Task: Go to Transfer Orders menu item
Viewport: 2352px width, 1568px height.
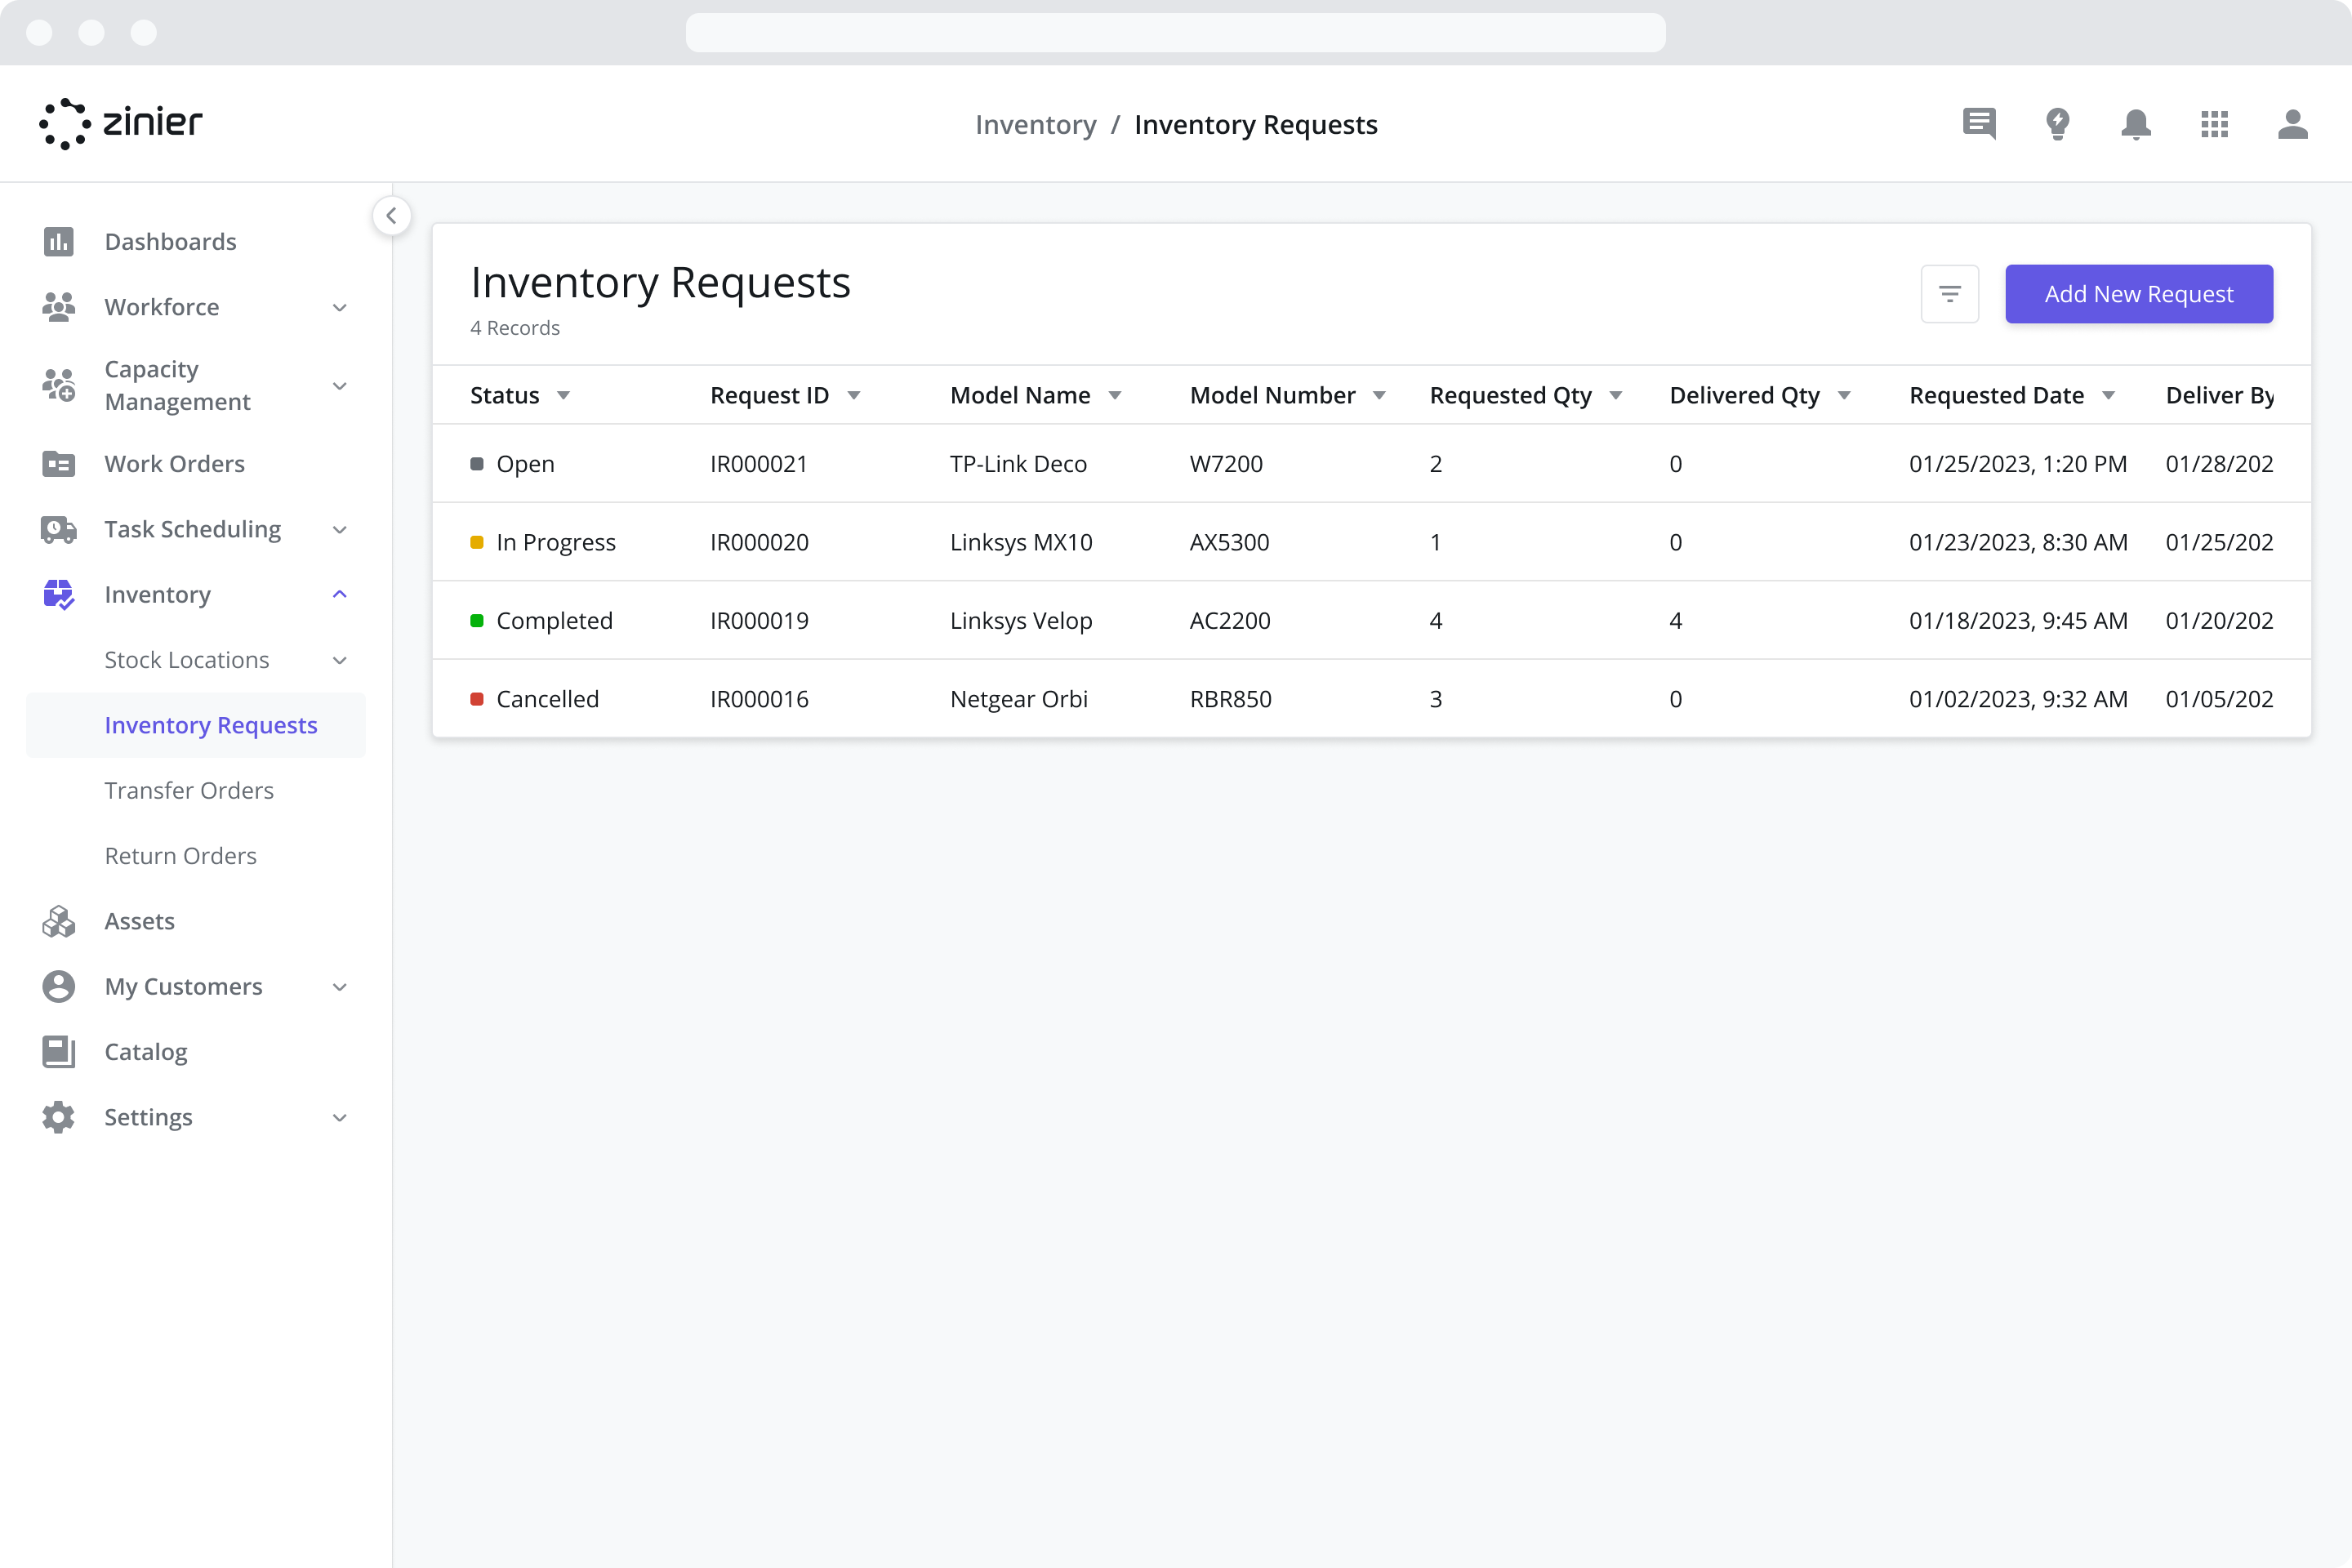Action: pyautogui.click(x=189, y=790)
